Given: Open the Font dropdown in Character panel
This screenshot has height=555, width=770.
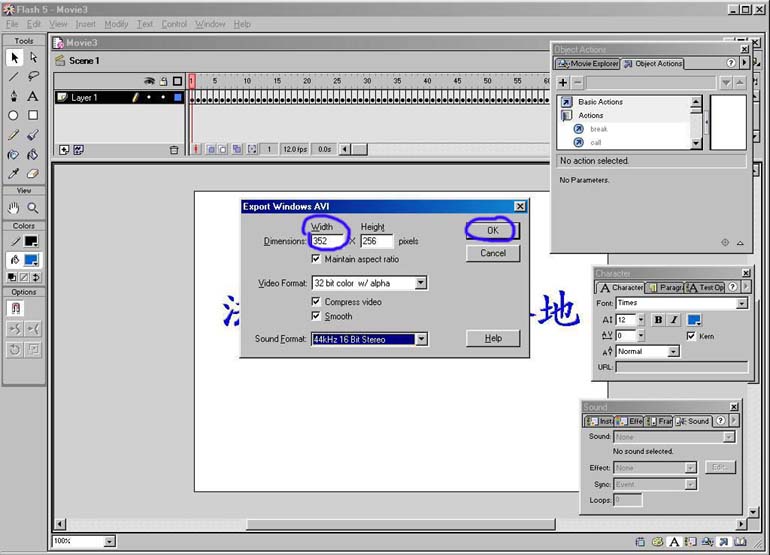Looking at the screenshot, I should pos(741,303).
